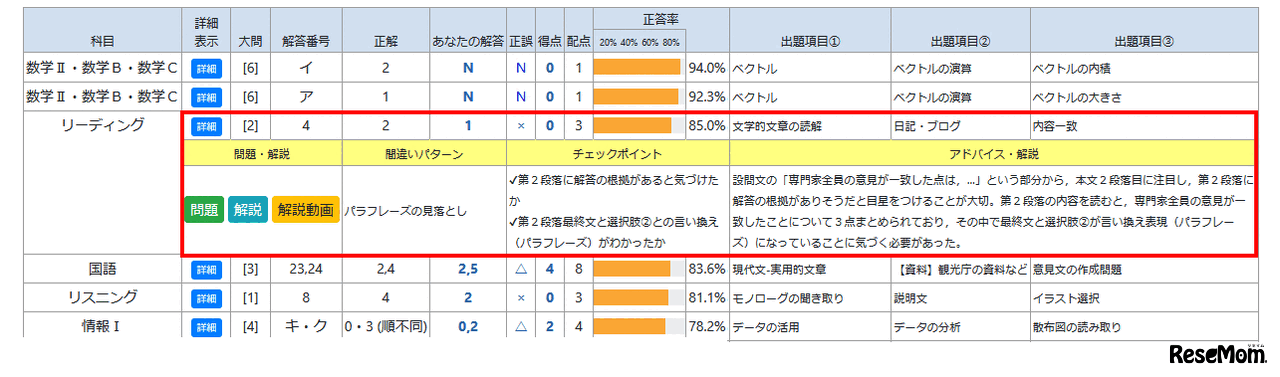This screenshot has height=377, width=1280.
Task: Click 詳細 button in リスニング row
Action: point(205,298)
